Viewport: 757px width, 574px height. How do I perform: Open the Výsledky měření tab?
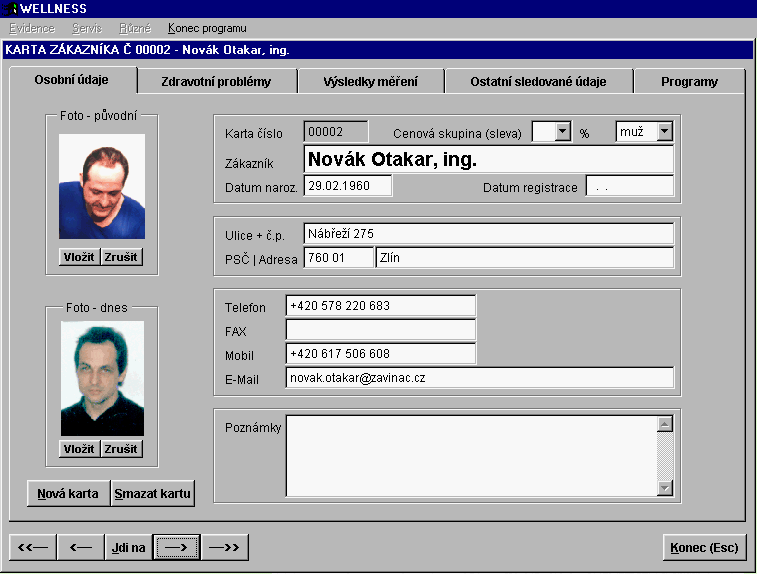coord(370,82)
